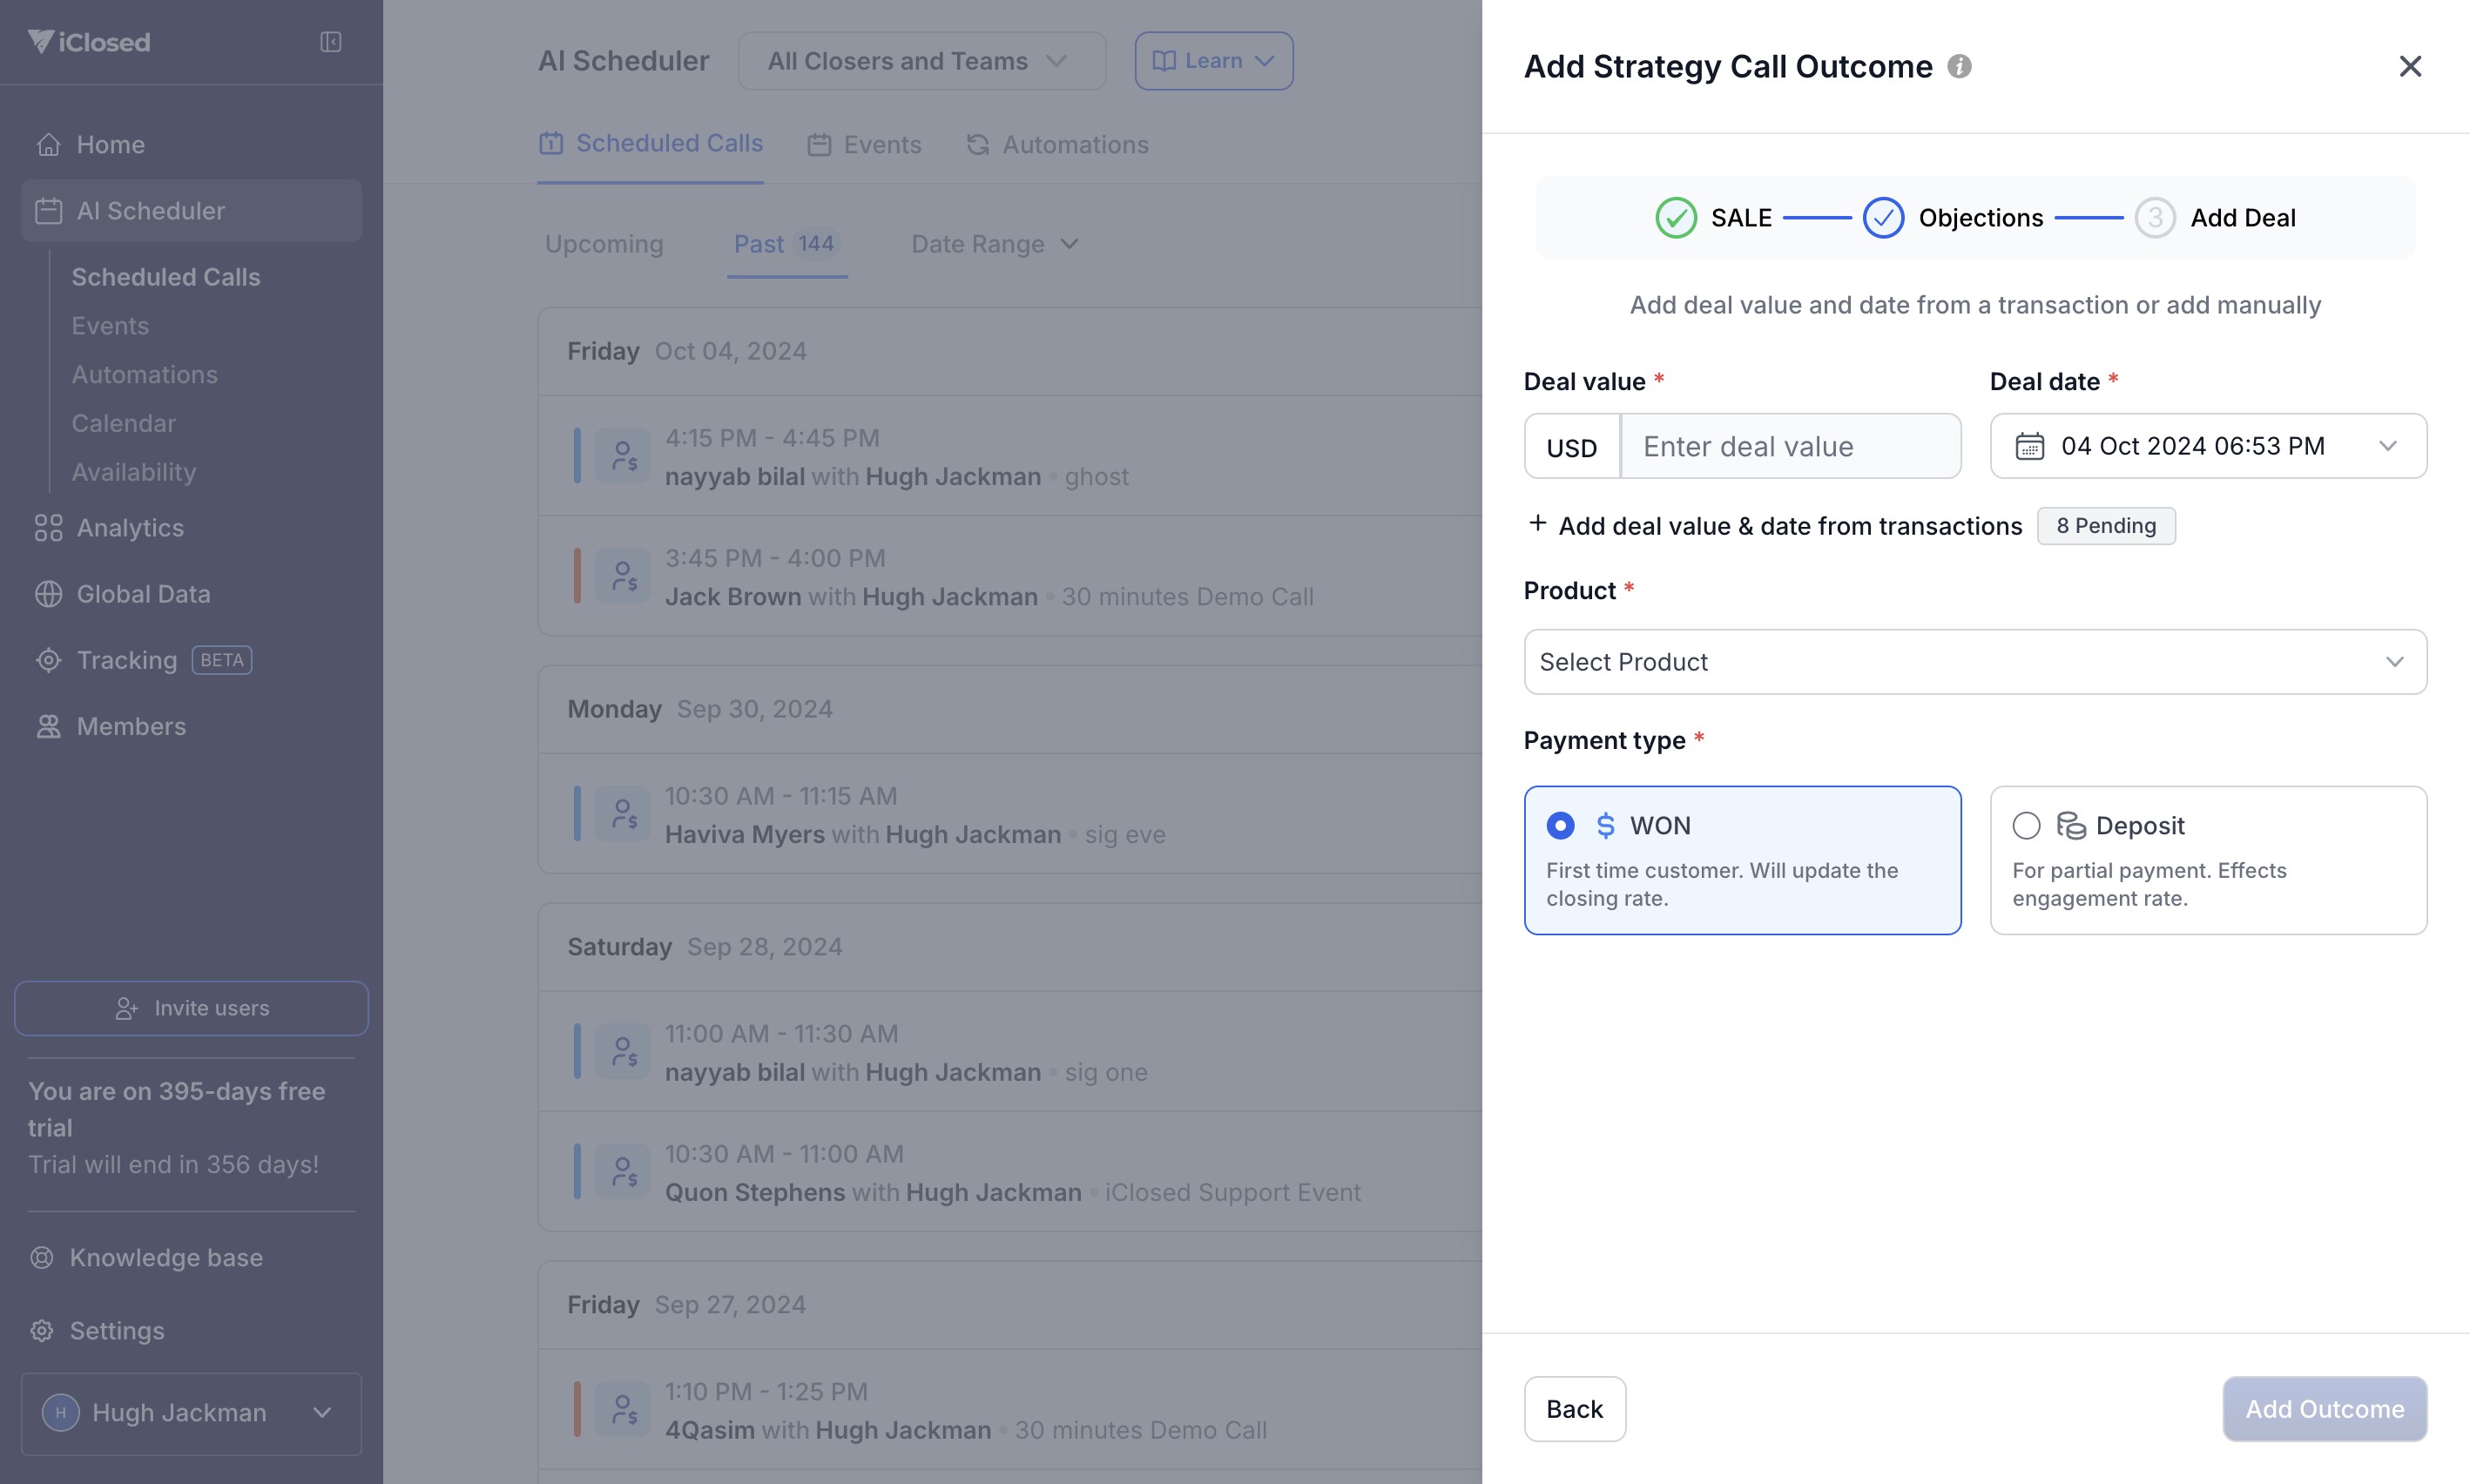
Task: Switch to the Upcoming calls tab
Action: point(604,244)
